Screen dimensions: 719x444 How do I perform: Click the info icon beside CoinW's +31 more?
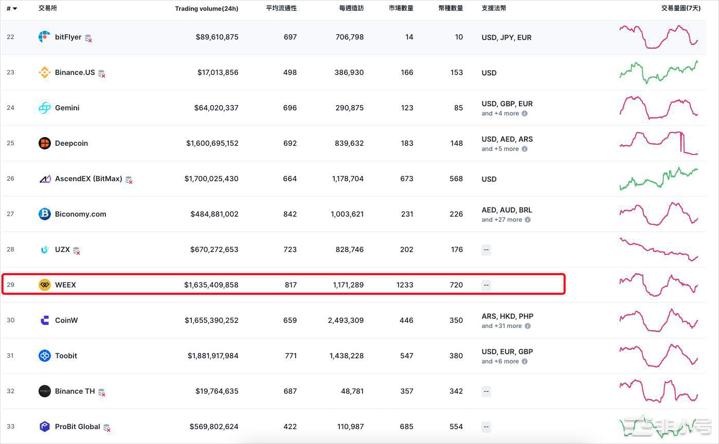pos(528,326)
